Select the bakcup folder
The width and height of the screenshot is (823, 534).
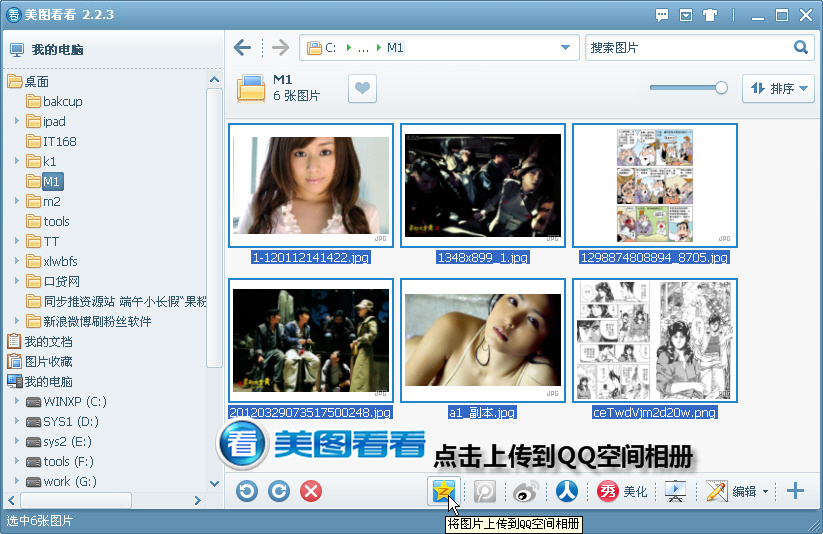(55, 101)
